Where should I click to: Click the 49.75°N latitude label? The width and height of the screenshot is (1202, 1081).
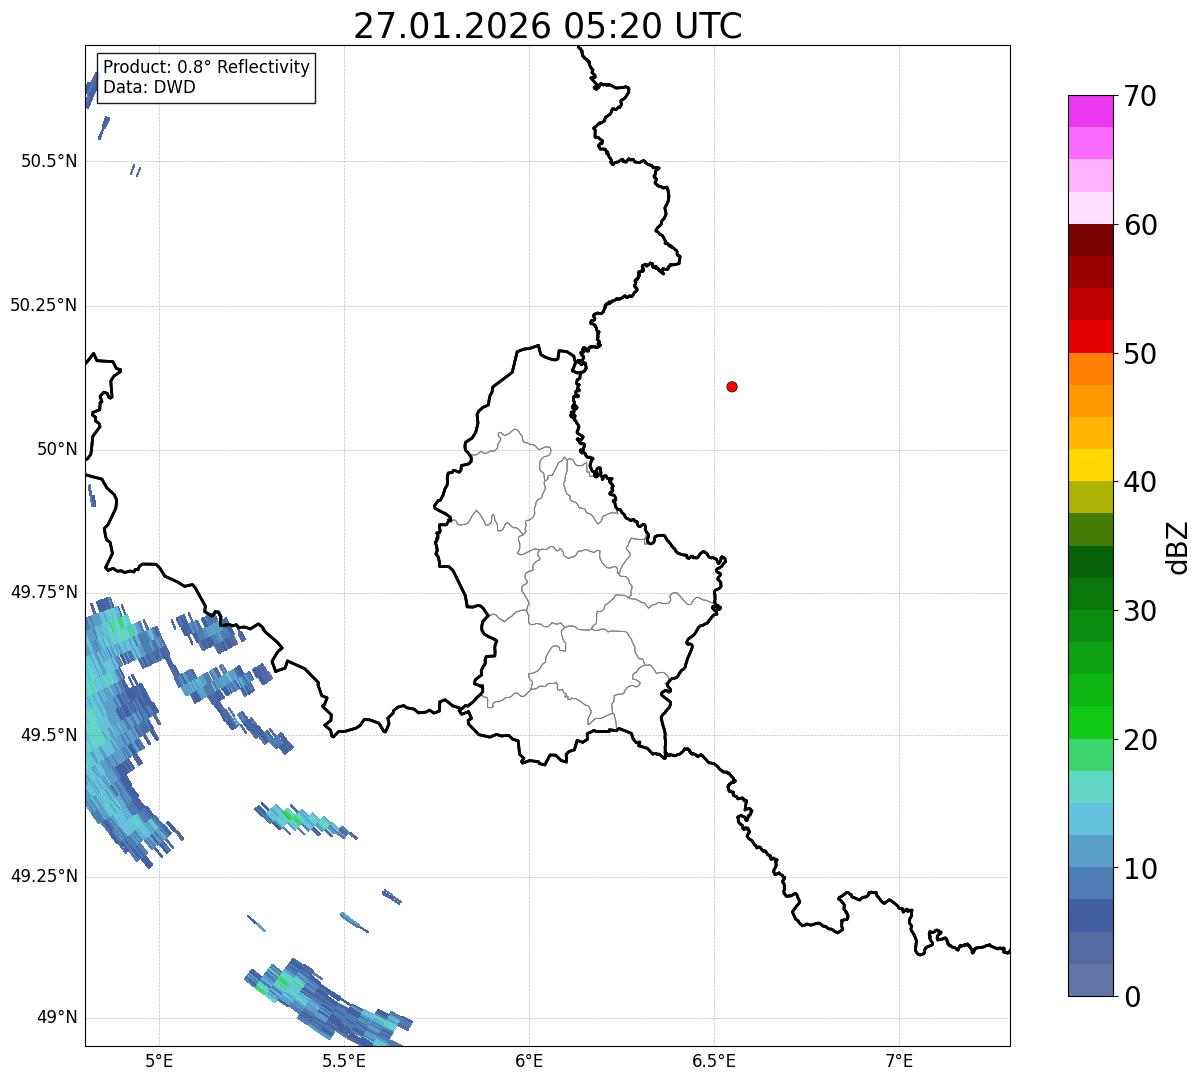[43, 592]
